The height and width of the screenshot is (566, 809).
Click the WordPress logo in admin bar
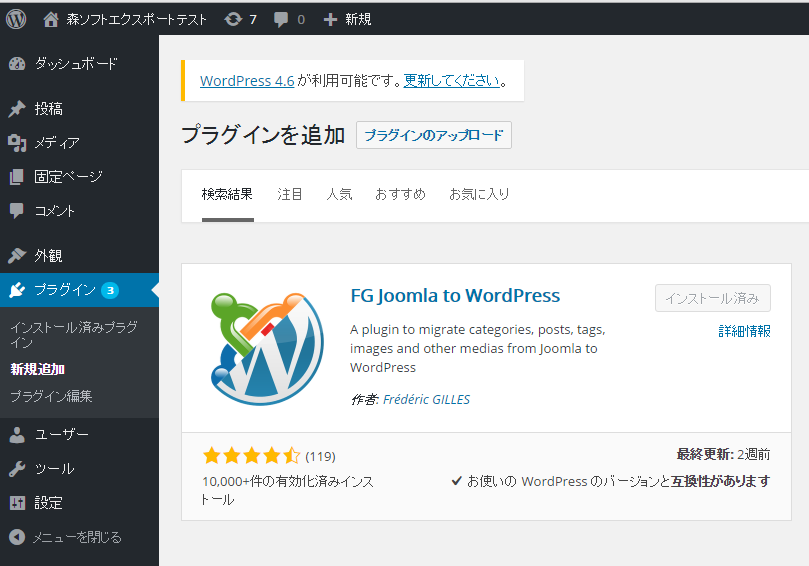16,19
